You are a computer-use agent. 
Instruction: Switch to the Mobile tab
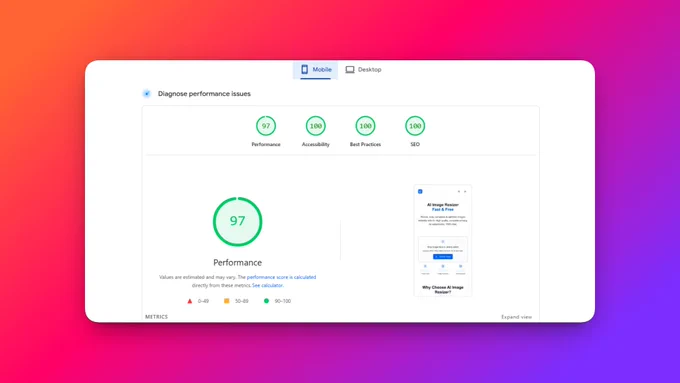point(316,70)
